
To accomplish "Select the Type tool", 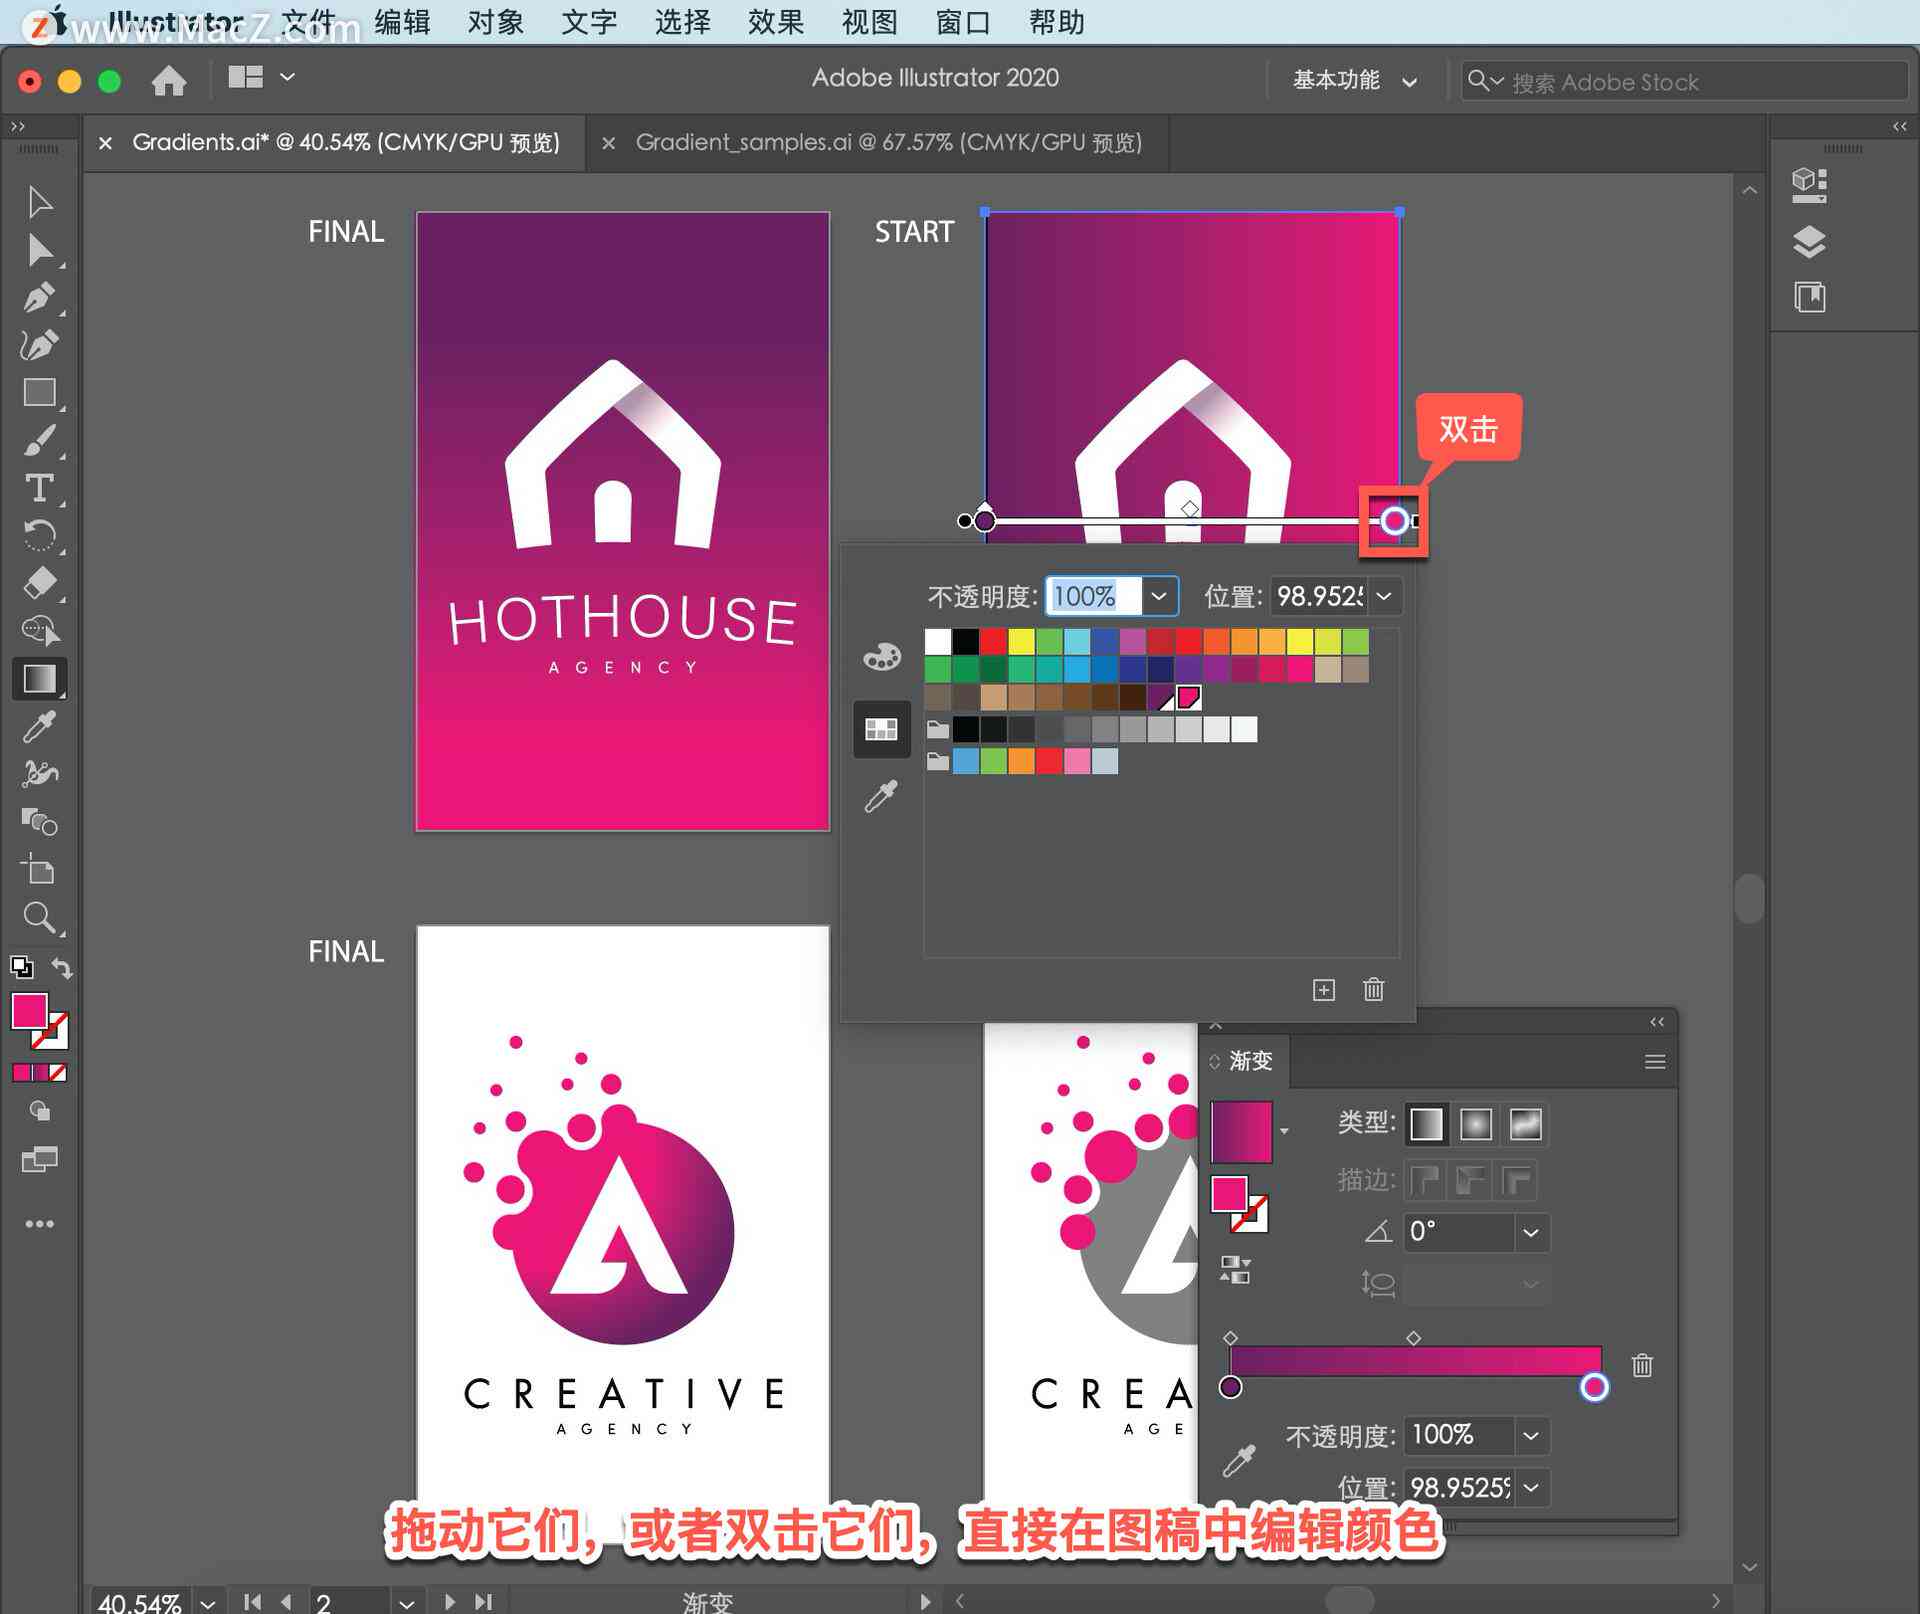I will [40, 488].
